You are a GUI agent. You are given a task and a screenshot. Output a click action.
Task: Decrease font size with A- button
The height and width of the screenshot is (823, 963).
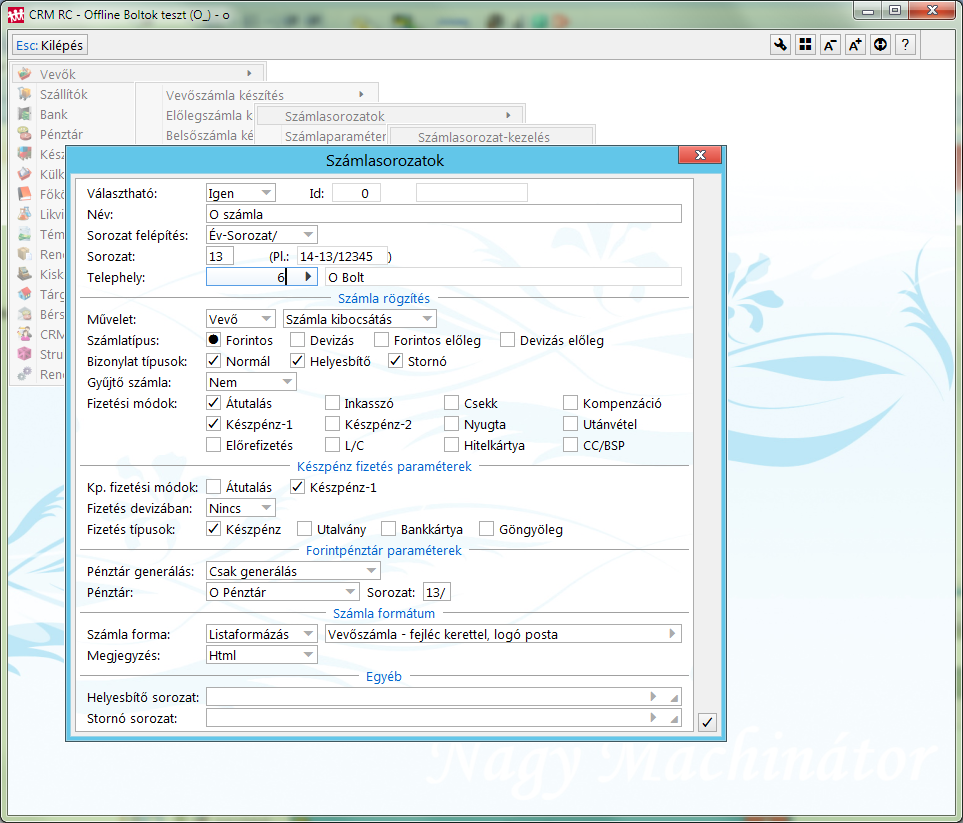pyautogui.click(x=830, y=45)
